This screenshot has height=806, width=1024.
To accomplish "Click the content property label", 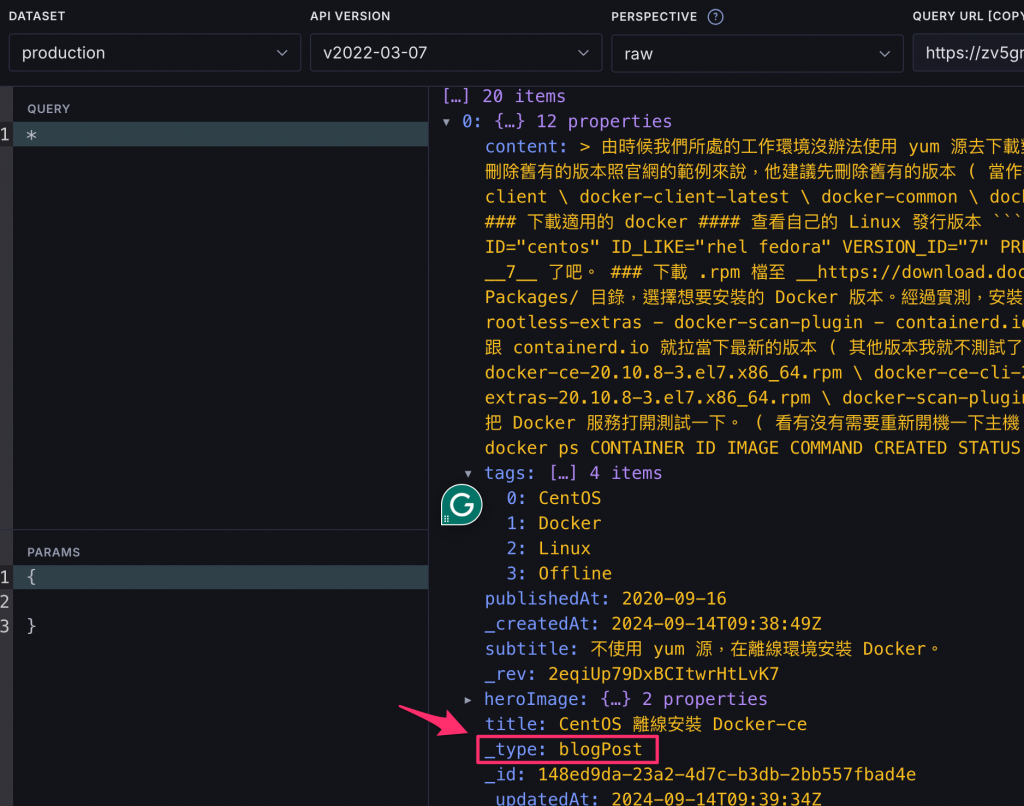I will point(526,147).
